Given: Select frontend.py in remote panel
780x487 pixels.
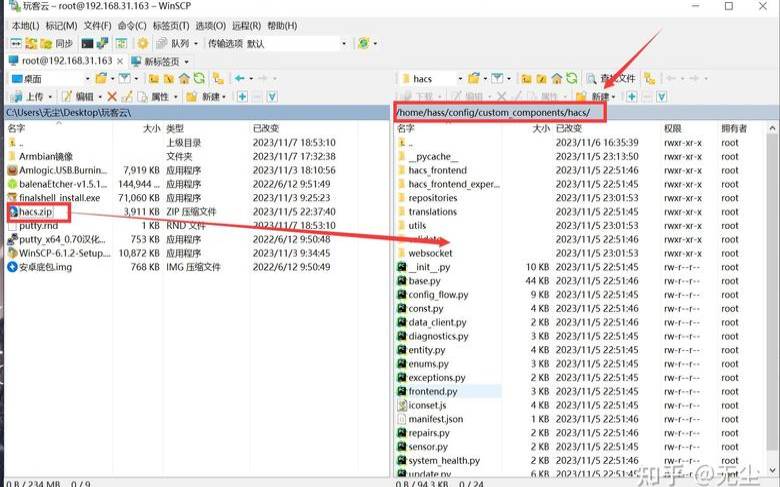Looking at the screenshot, I should 433,391.
